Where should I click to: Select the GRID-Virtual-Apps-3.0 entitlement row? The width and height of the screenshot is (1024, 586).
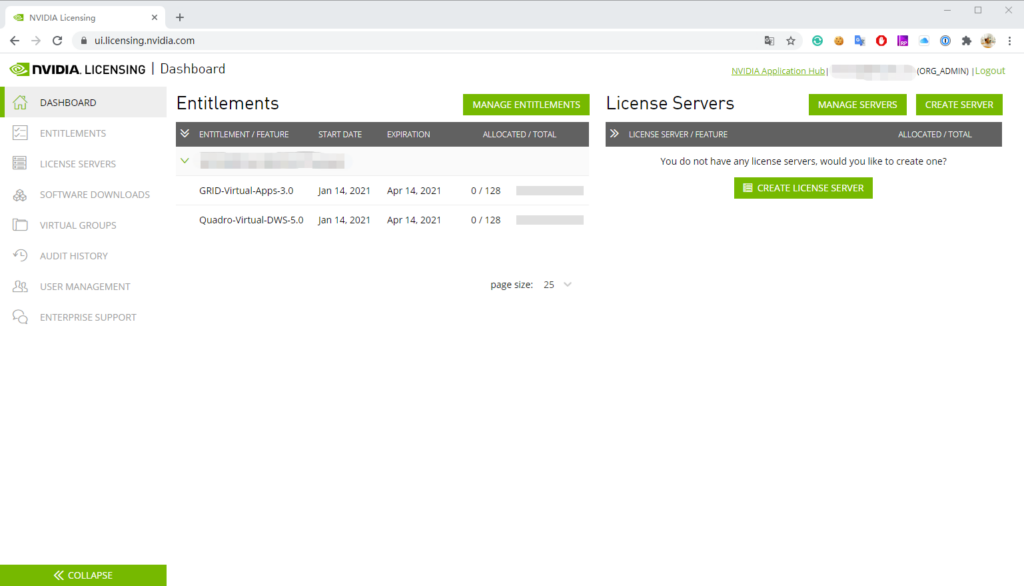(x=250, y=190)
